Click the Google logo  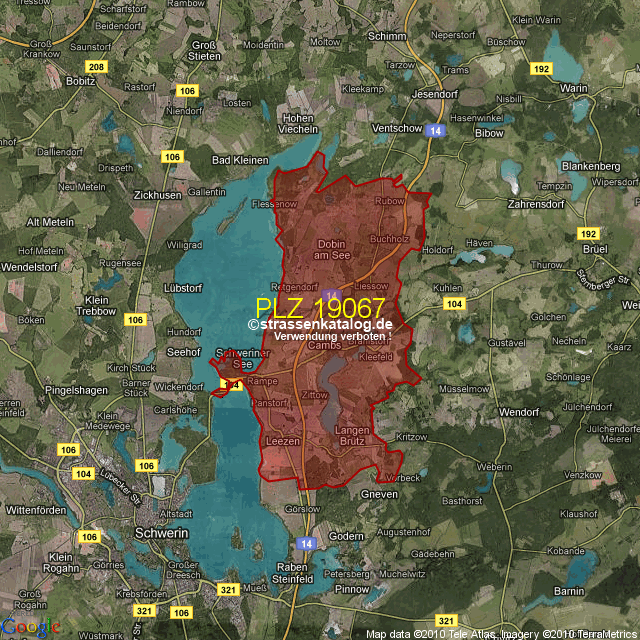pyautogui.click(x=30, y=627)
